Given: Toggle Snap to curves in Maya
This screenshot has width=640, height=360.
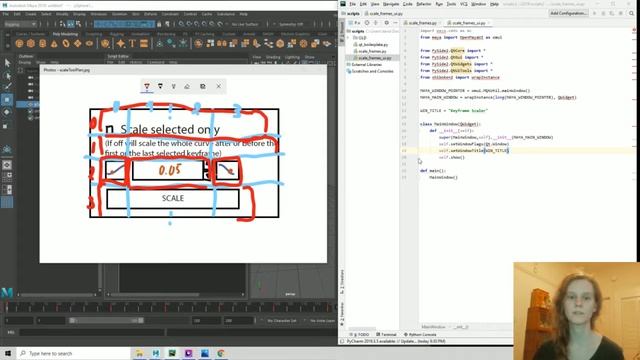Looking at the screenshot, I should pyautogui.click(x=190, y=24).
